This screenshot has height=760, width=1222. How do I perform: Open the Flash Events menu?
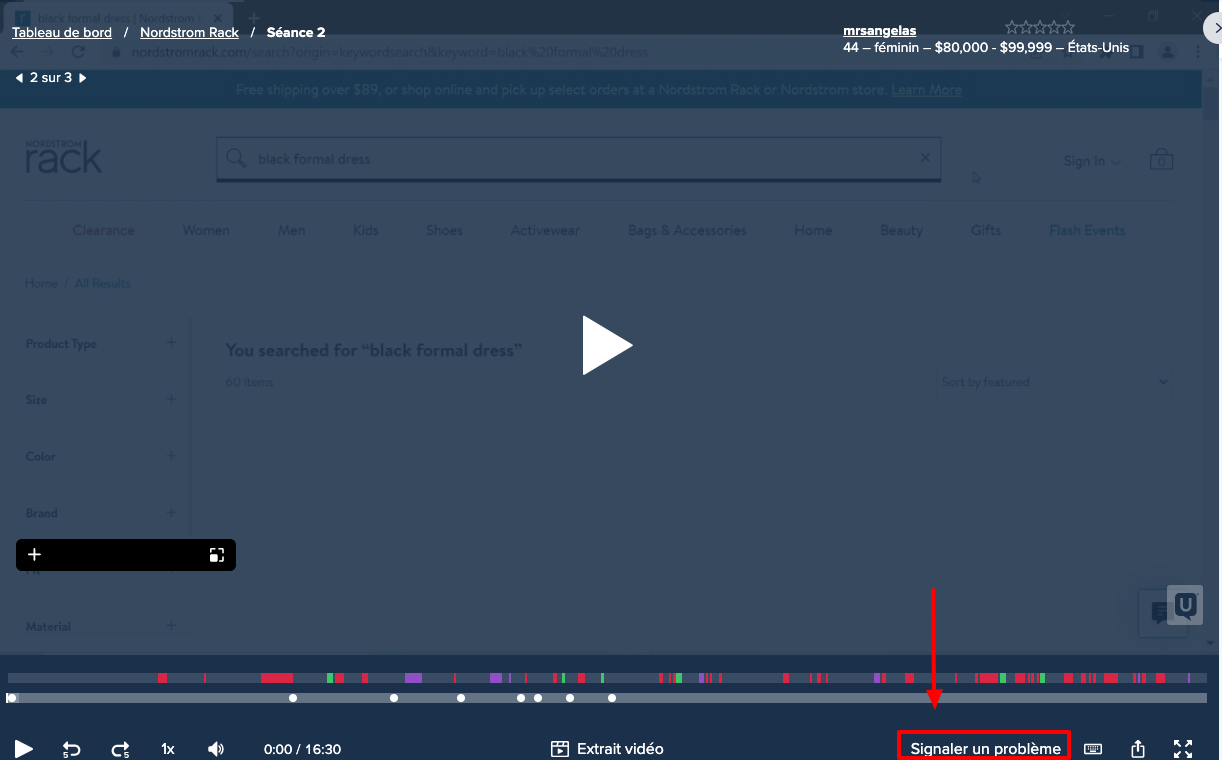click(x=1087, y=230)
